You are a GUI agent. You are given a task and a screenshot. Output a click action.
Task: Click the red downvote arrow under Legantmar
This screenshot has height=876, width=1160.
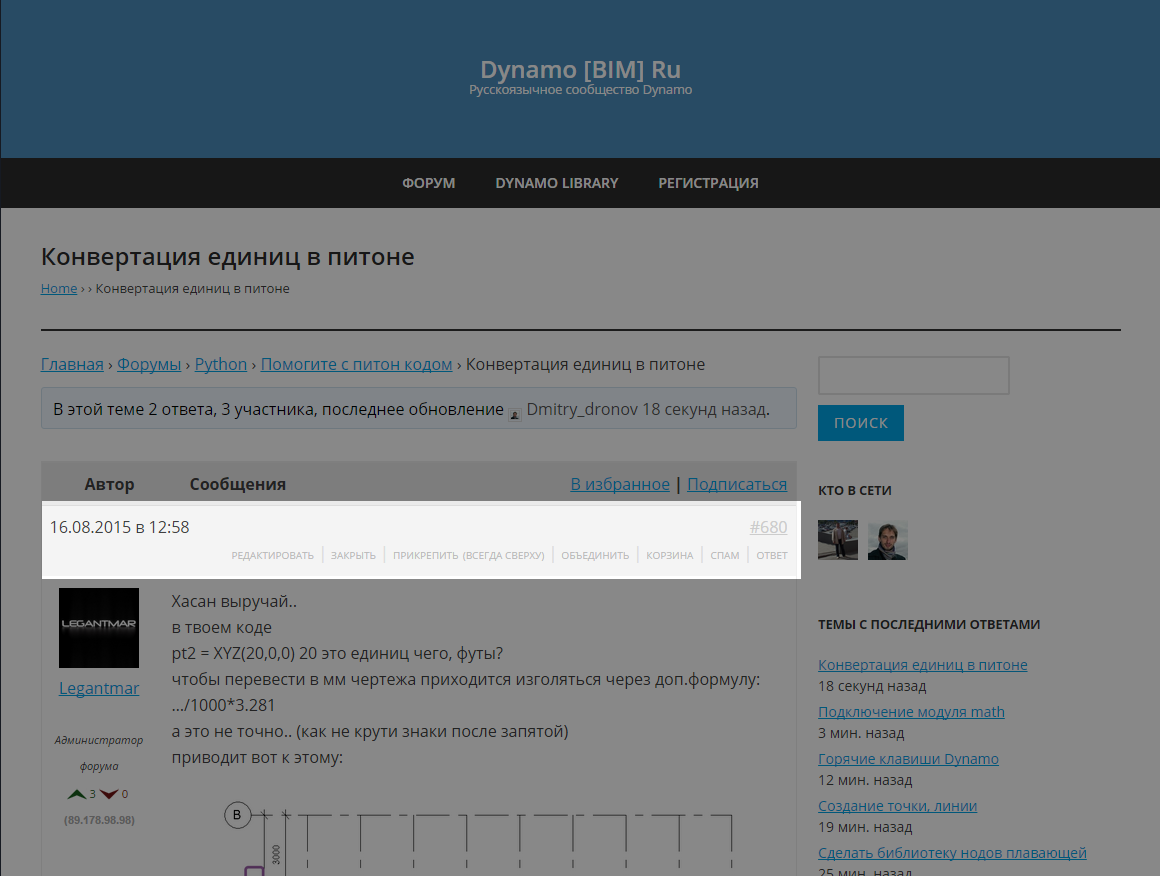pos(109,794)
